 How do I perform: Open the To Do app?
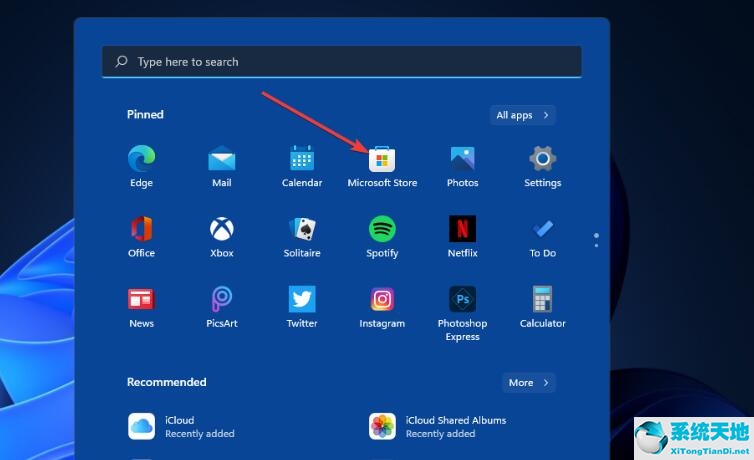pos(543,237)
